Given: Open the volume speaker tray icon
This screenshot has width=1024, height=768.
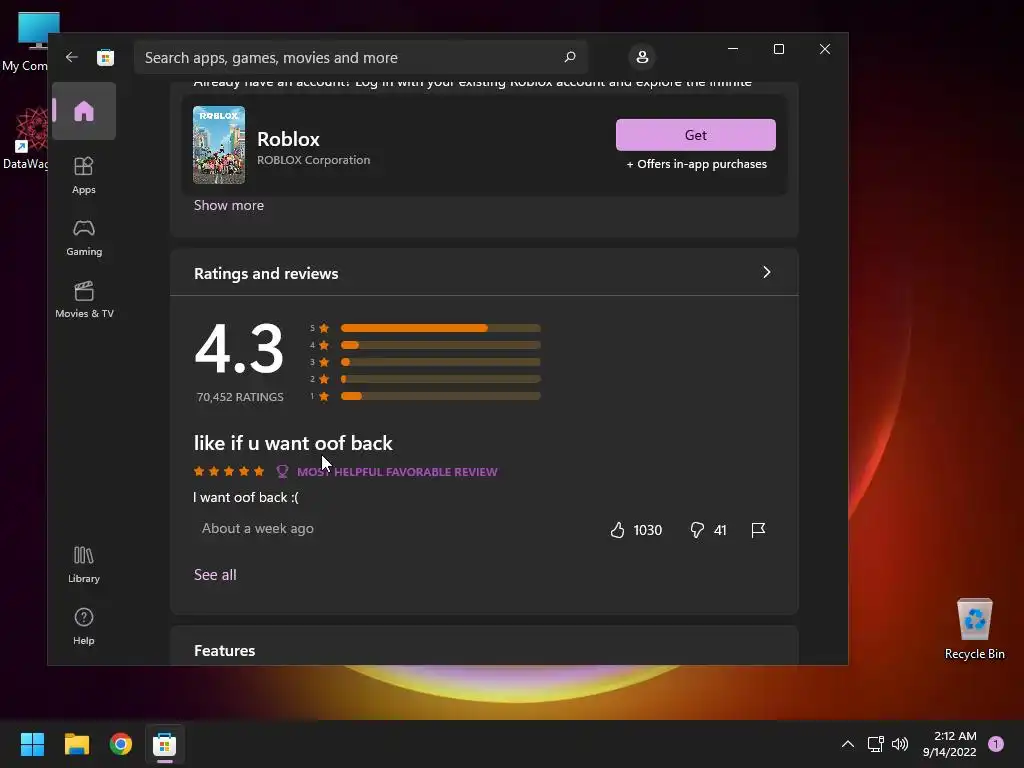Looking at the screenshot, I should tap(900, 744).
